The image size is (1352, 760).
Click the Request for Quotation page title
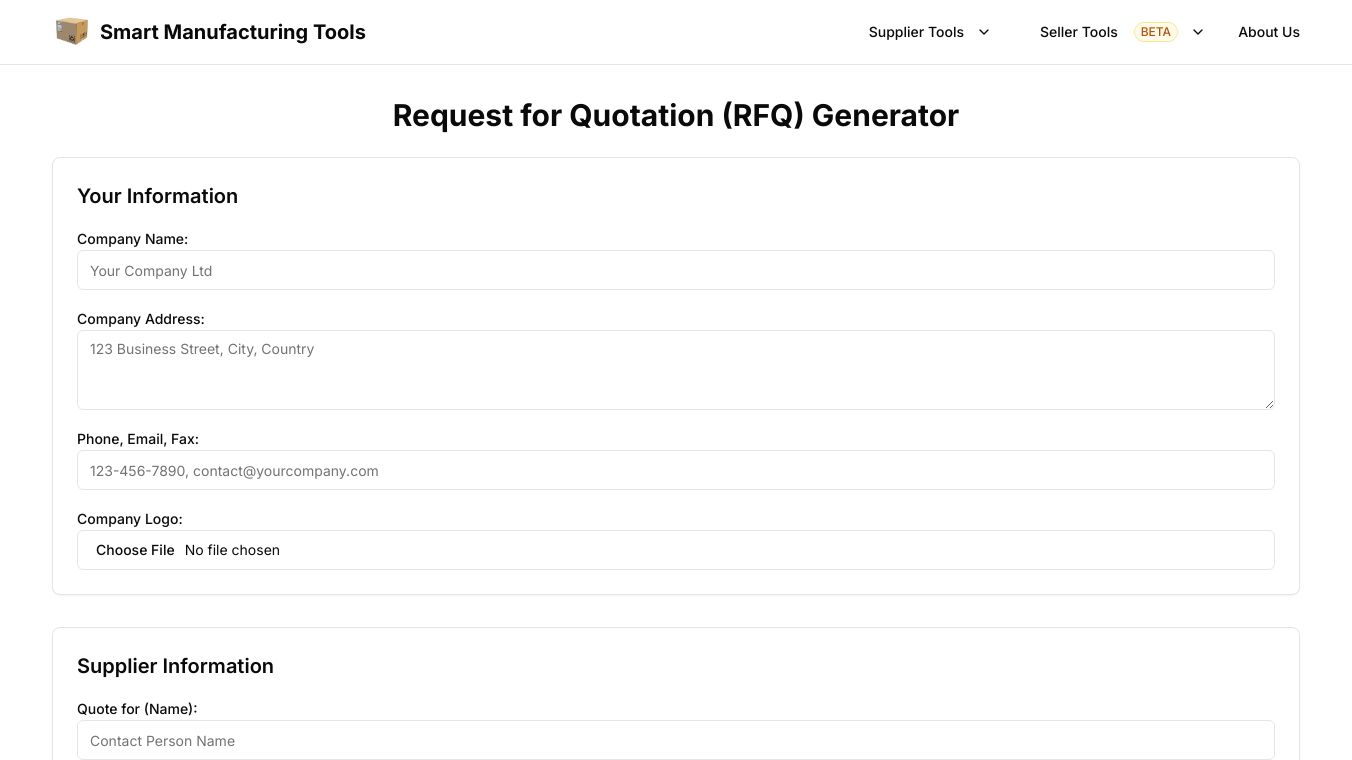(x=675, y=115)
